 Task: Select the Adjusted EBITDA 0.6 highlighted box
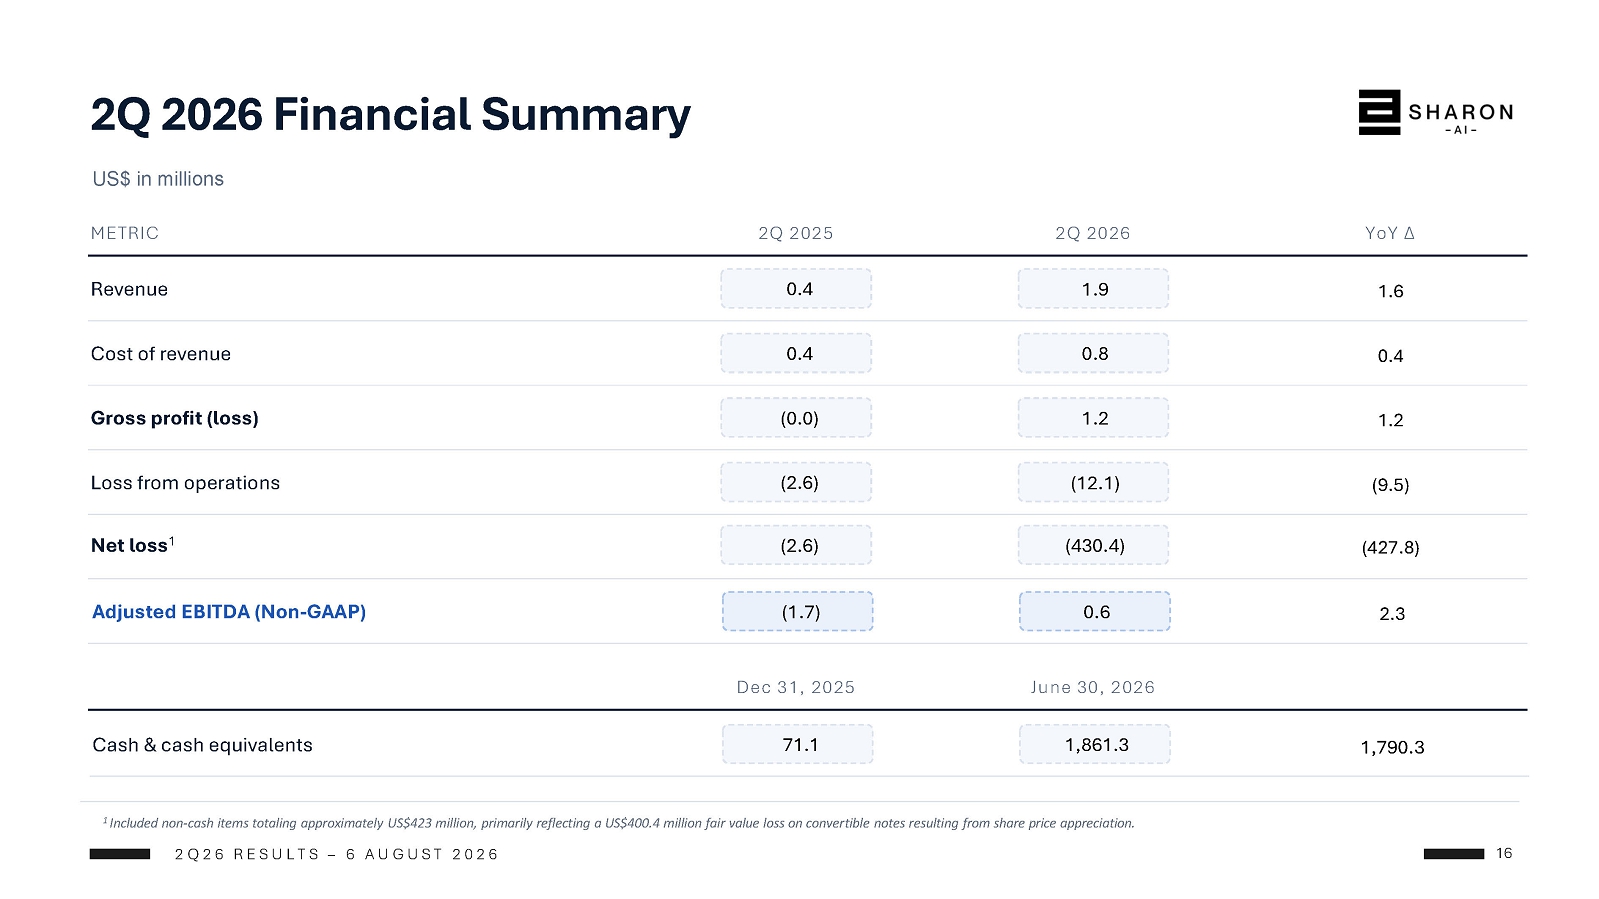(1095, 611)
